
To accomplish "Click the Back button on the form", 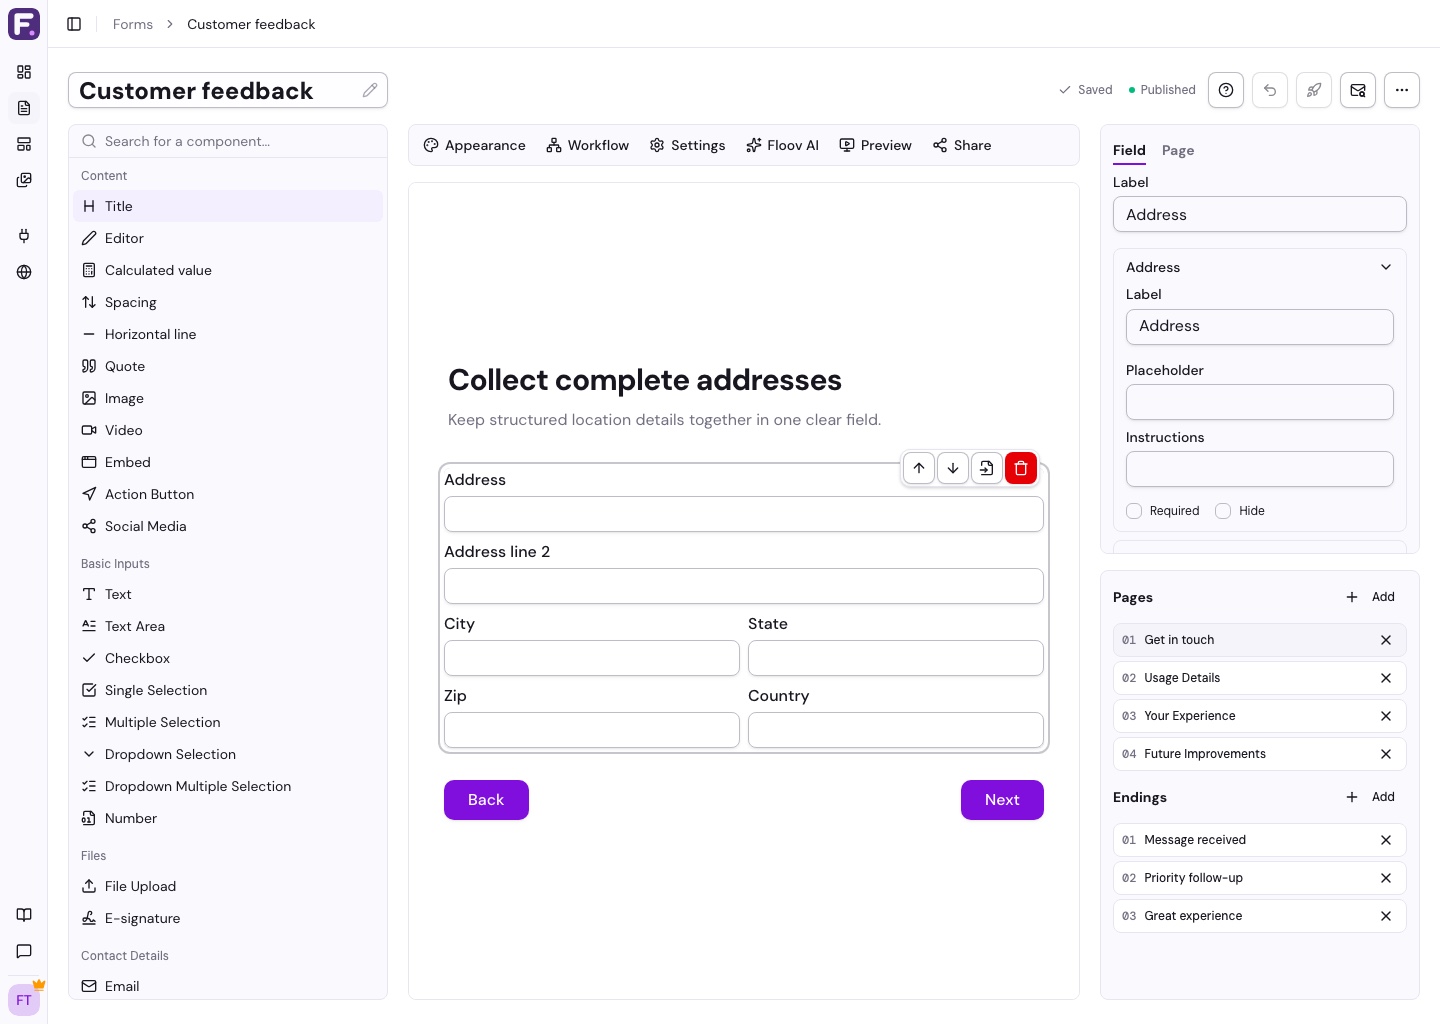I will pyautogui.click(x=486, y=800).
